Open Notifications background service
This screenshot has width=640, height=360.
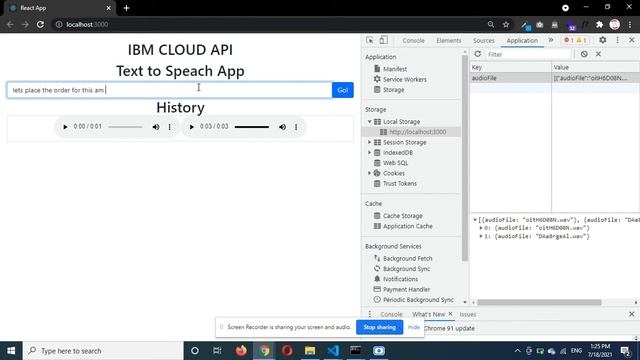pos(400,279)
